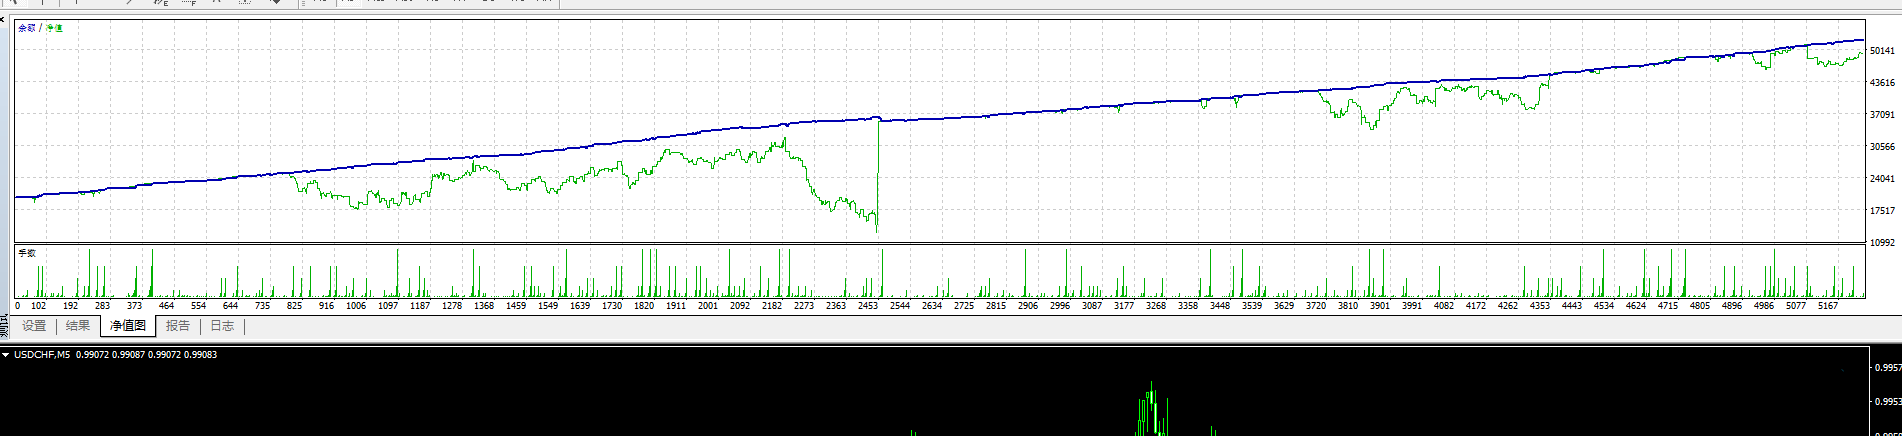Image resolution: width=1902 pixels, height=436 pixels.
Task: Select the 净值图 tab
Action: [128, 326]
